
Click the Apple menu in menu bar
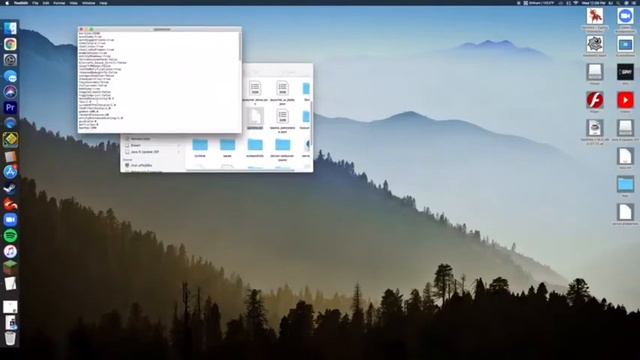(x=7, y=3)
